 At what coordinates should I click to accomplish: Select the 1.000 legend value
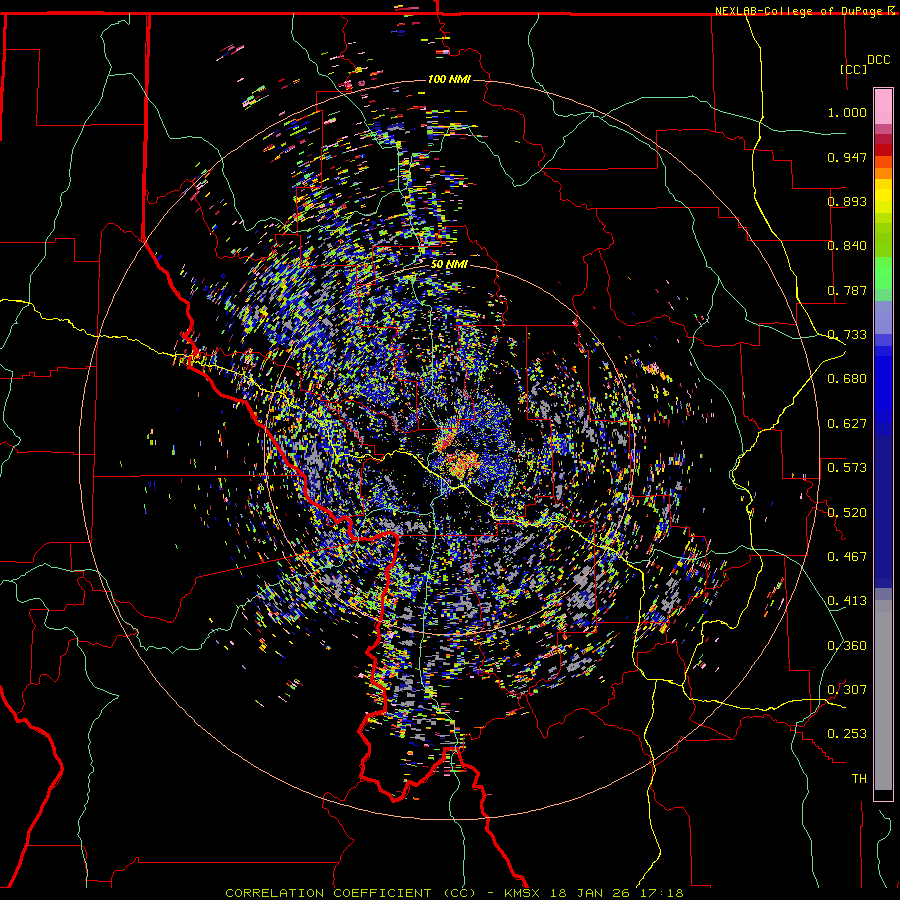pos(847,112)
